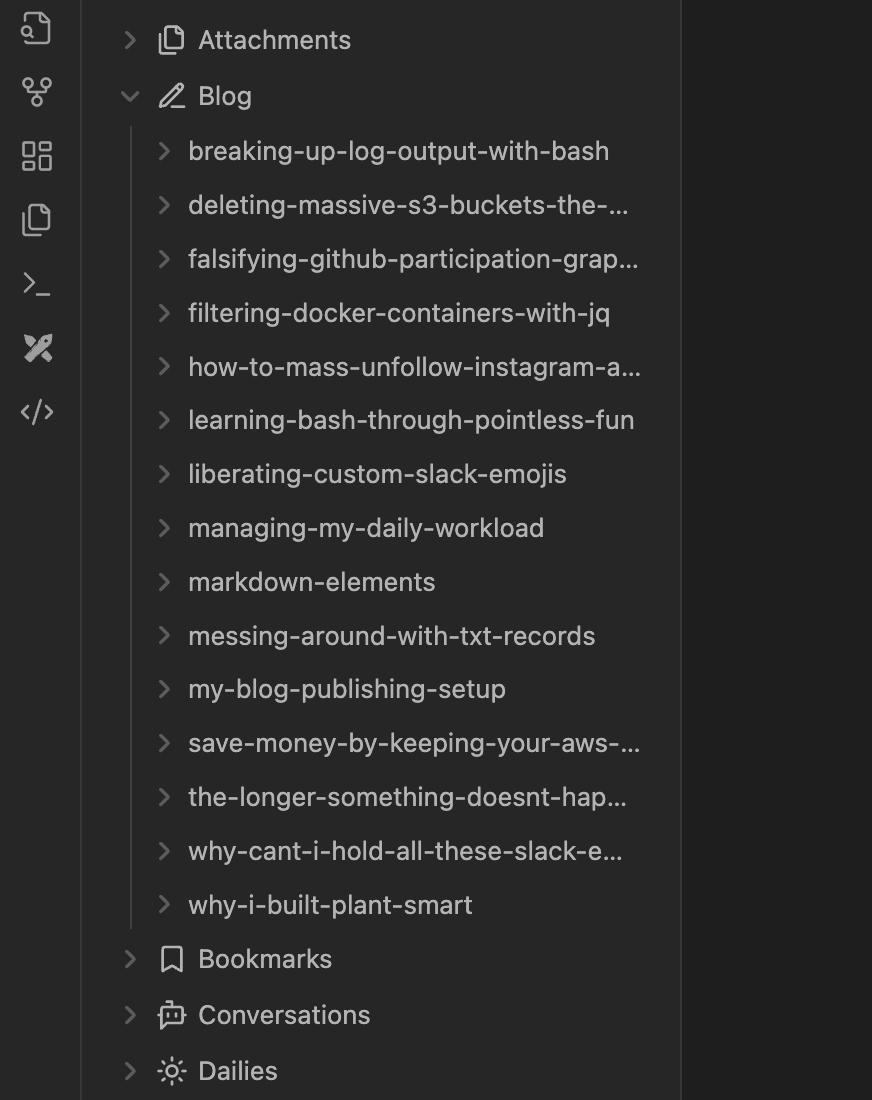Click the bookmark icon beside Bookmarks

pyautogui.click(x=172, y=959)
